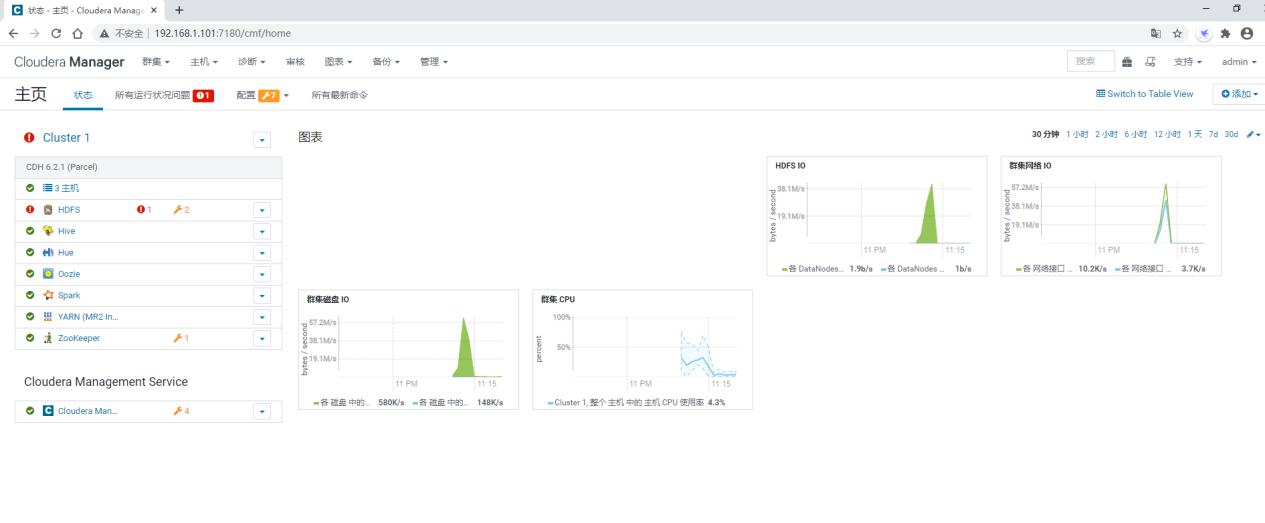Click the Cloudera Management Service C icon
The height and width of the screenshot is (523, 1265).
[x=48, y=411]
